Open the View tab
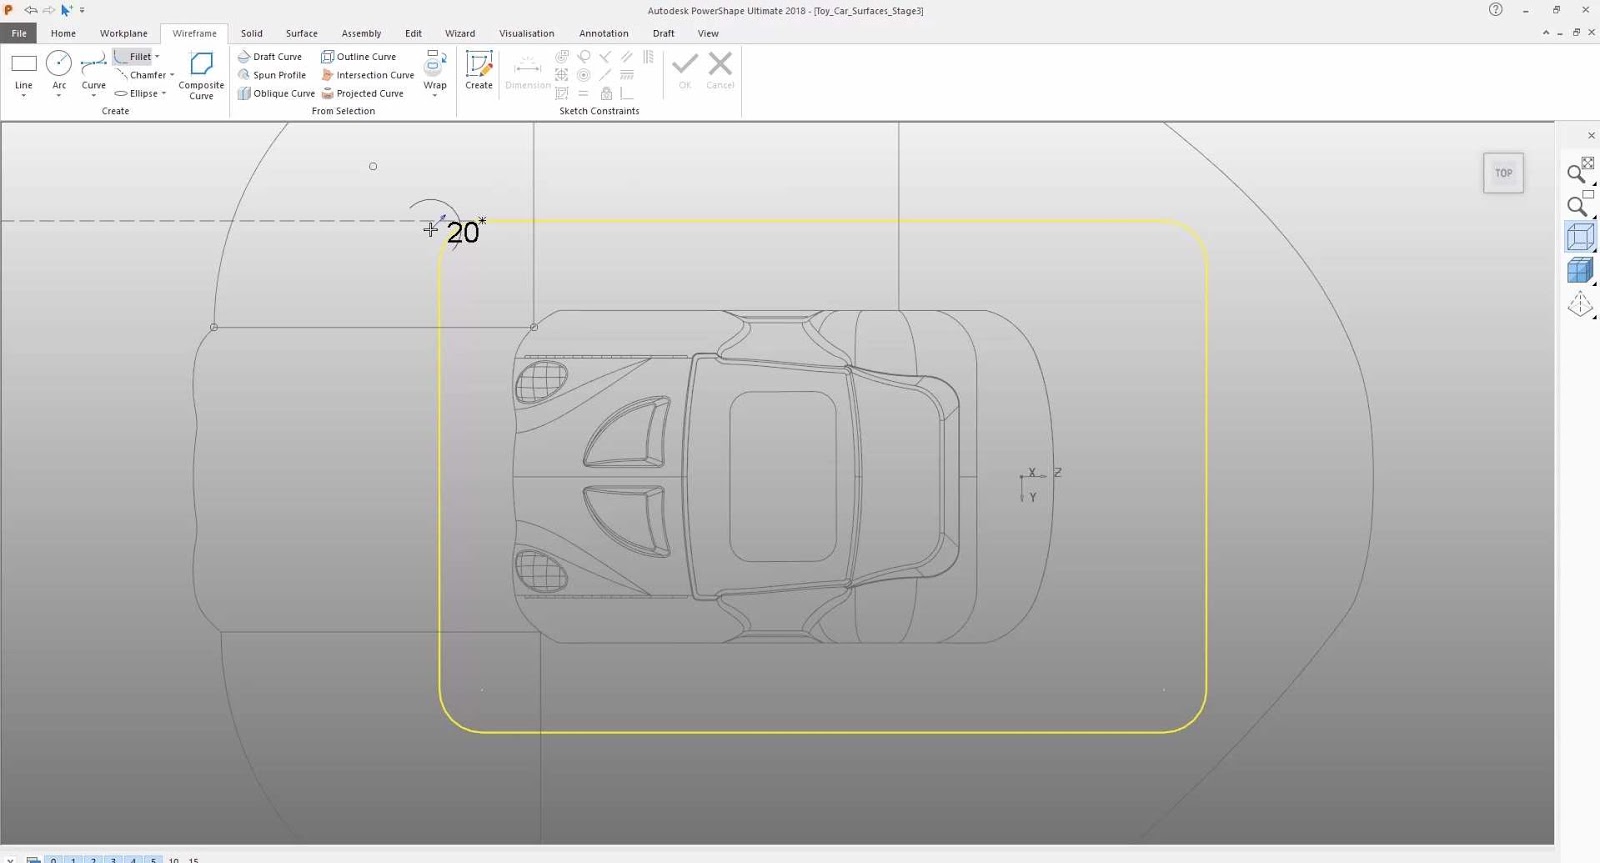1600x863 pixels. pos(708,33)
